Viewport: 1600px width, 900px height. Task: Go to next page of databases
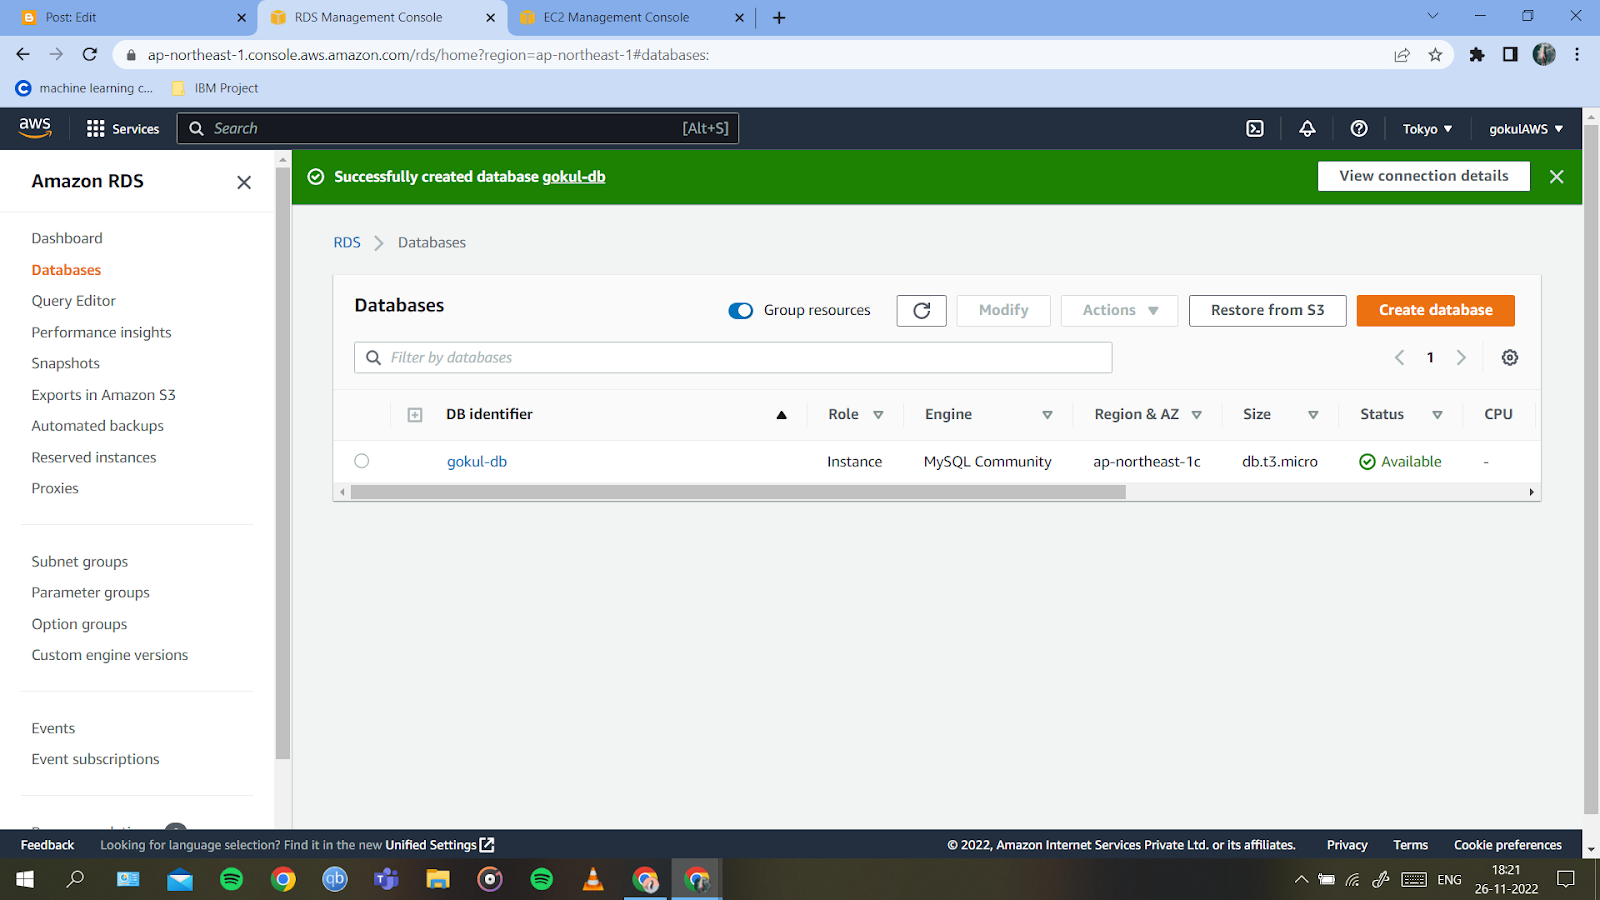(x=1461, y=358)
